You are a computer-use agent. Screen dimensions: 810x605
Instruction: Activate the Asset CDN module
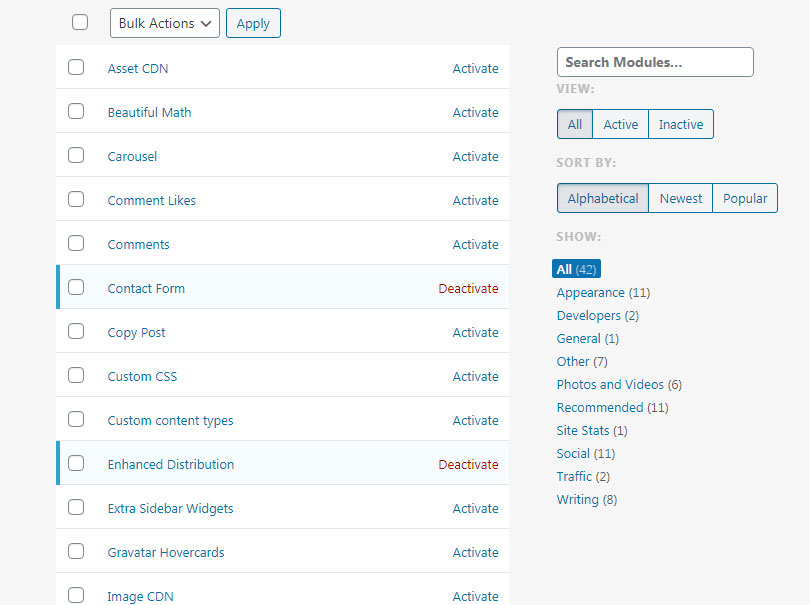(475, 69)
